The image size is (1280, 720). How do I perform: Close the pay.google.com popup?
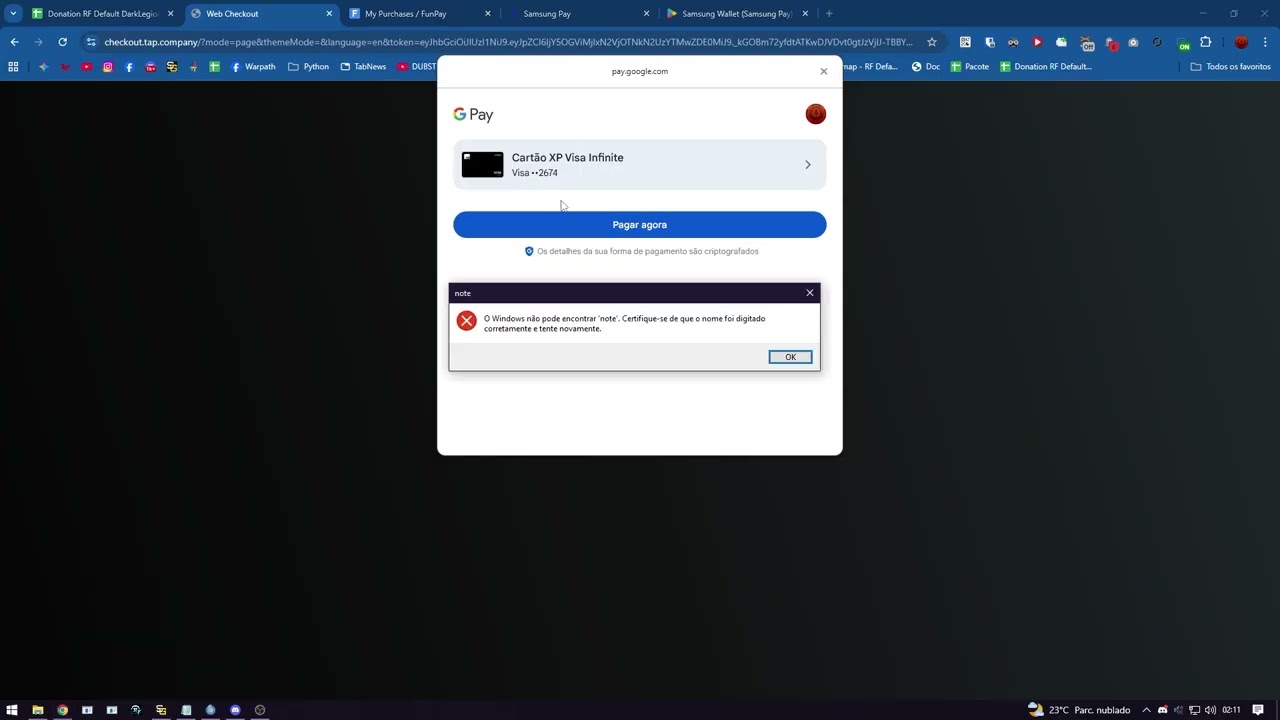(x=824, y=71)
